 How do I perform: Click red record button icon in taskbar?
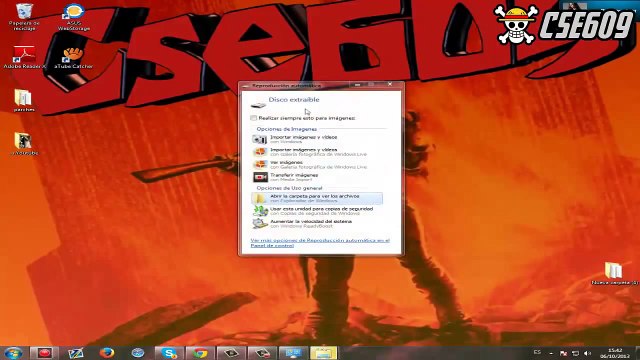tap(45, 353)
